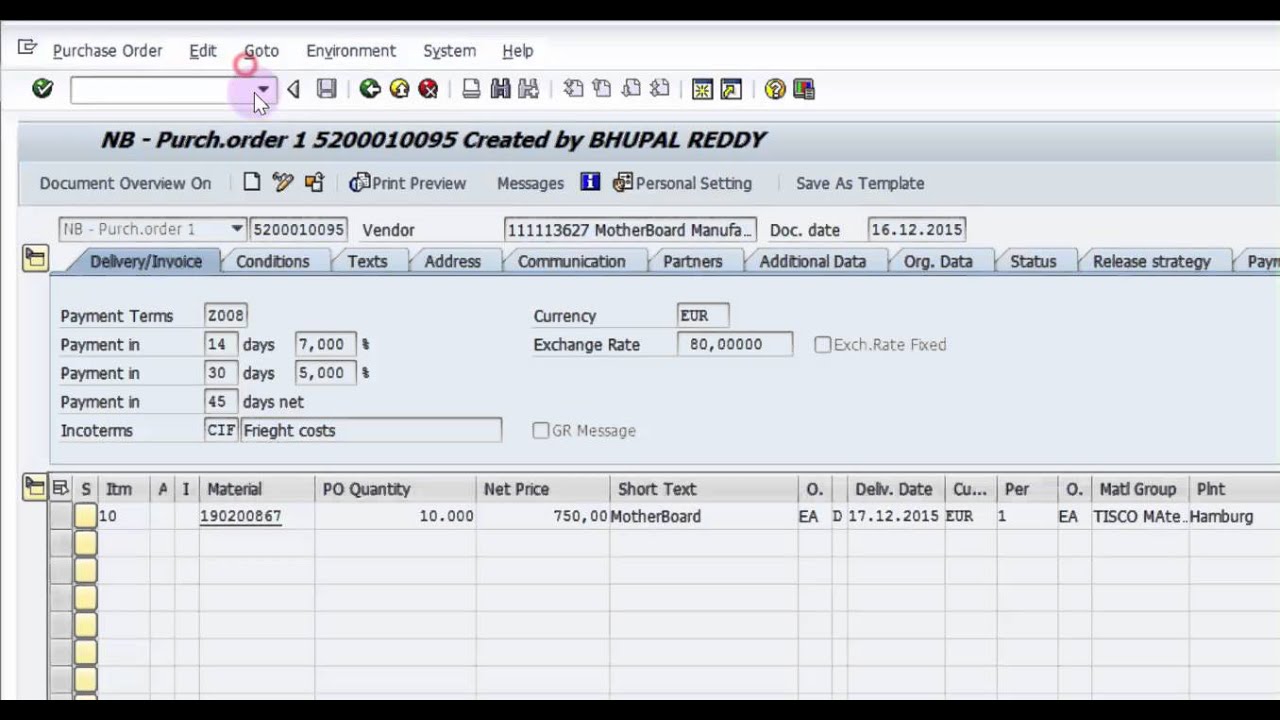Click the red Cancel icon
The width and height of the screenshot is (1280, 720).
[x=428, y=89]
